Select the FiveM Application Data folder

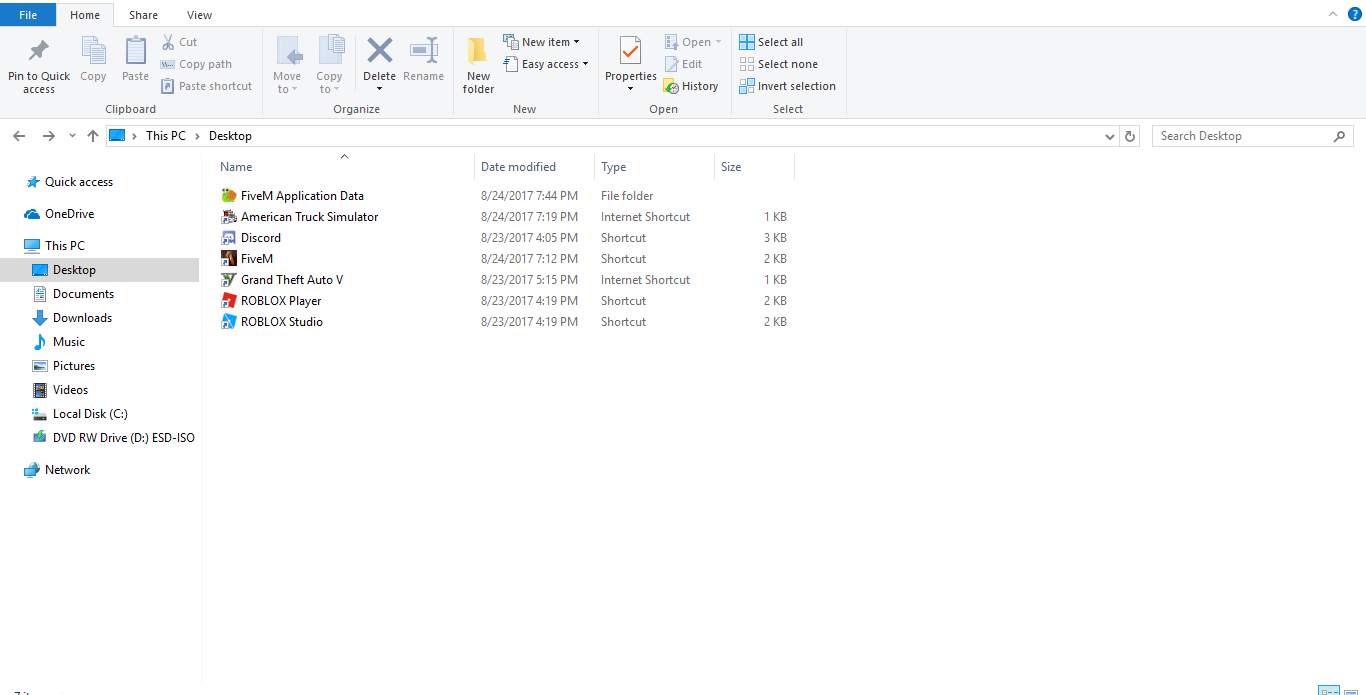pos(302,196)
